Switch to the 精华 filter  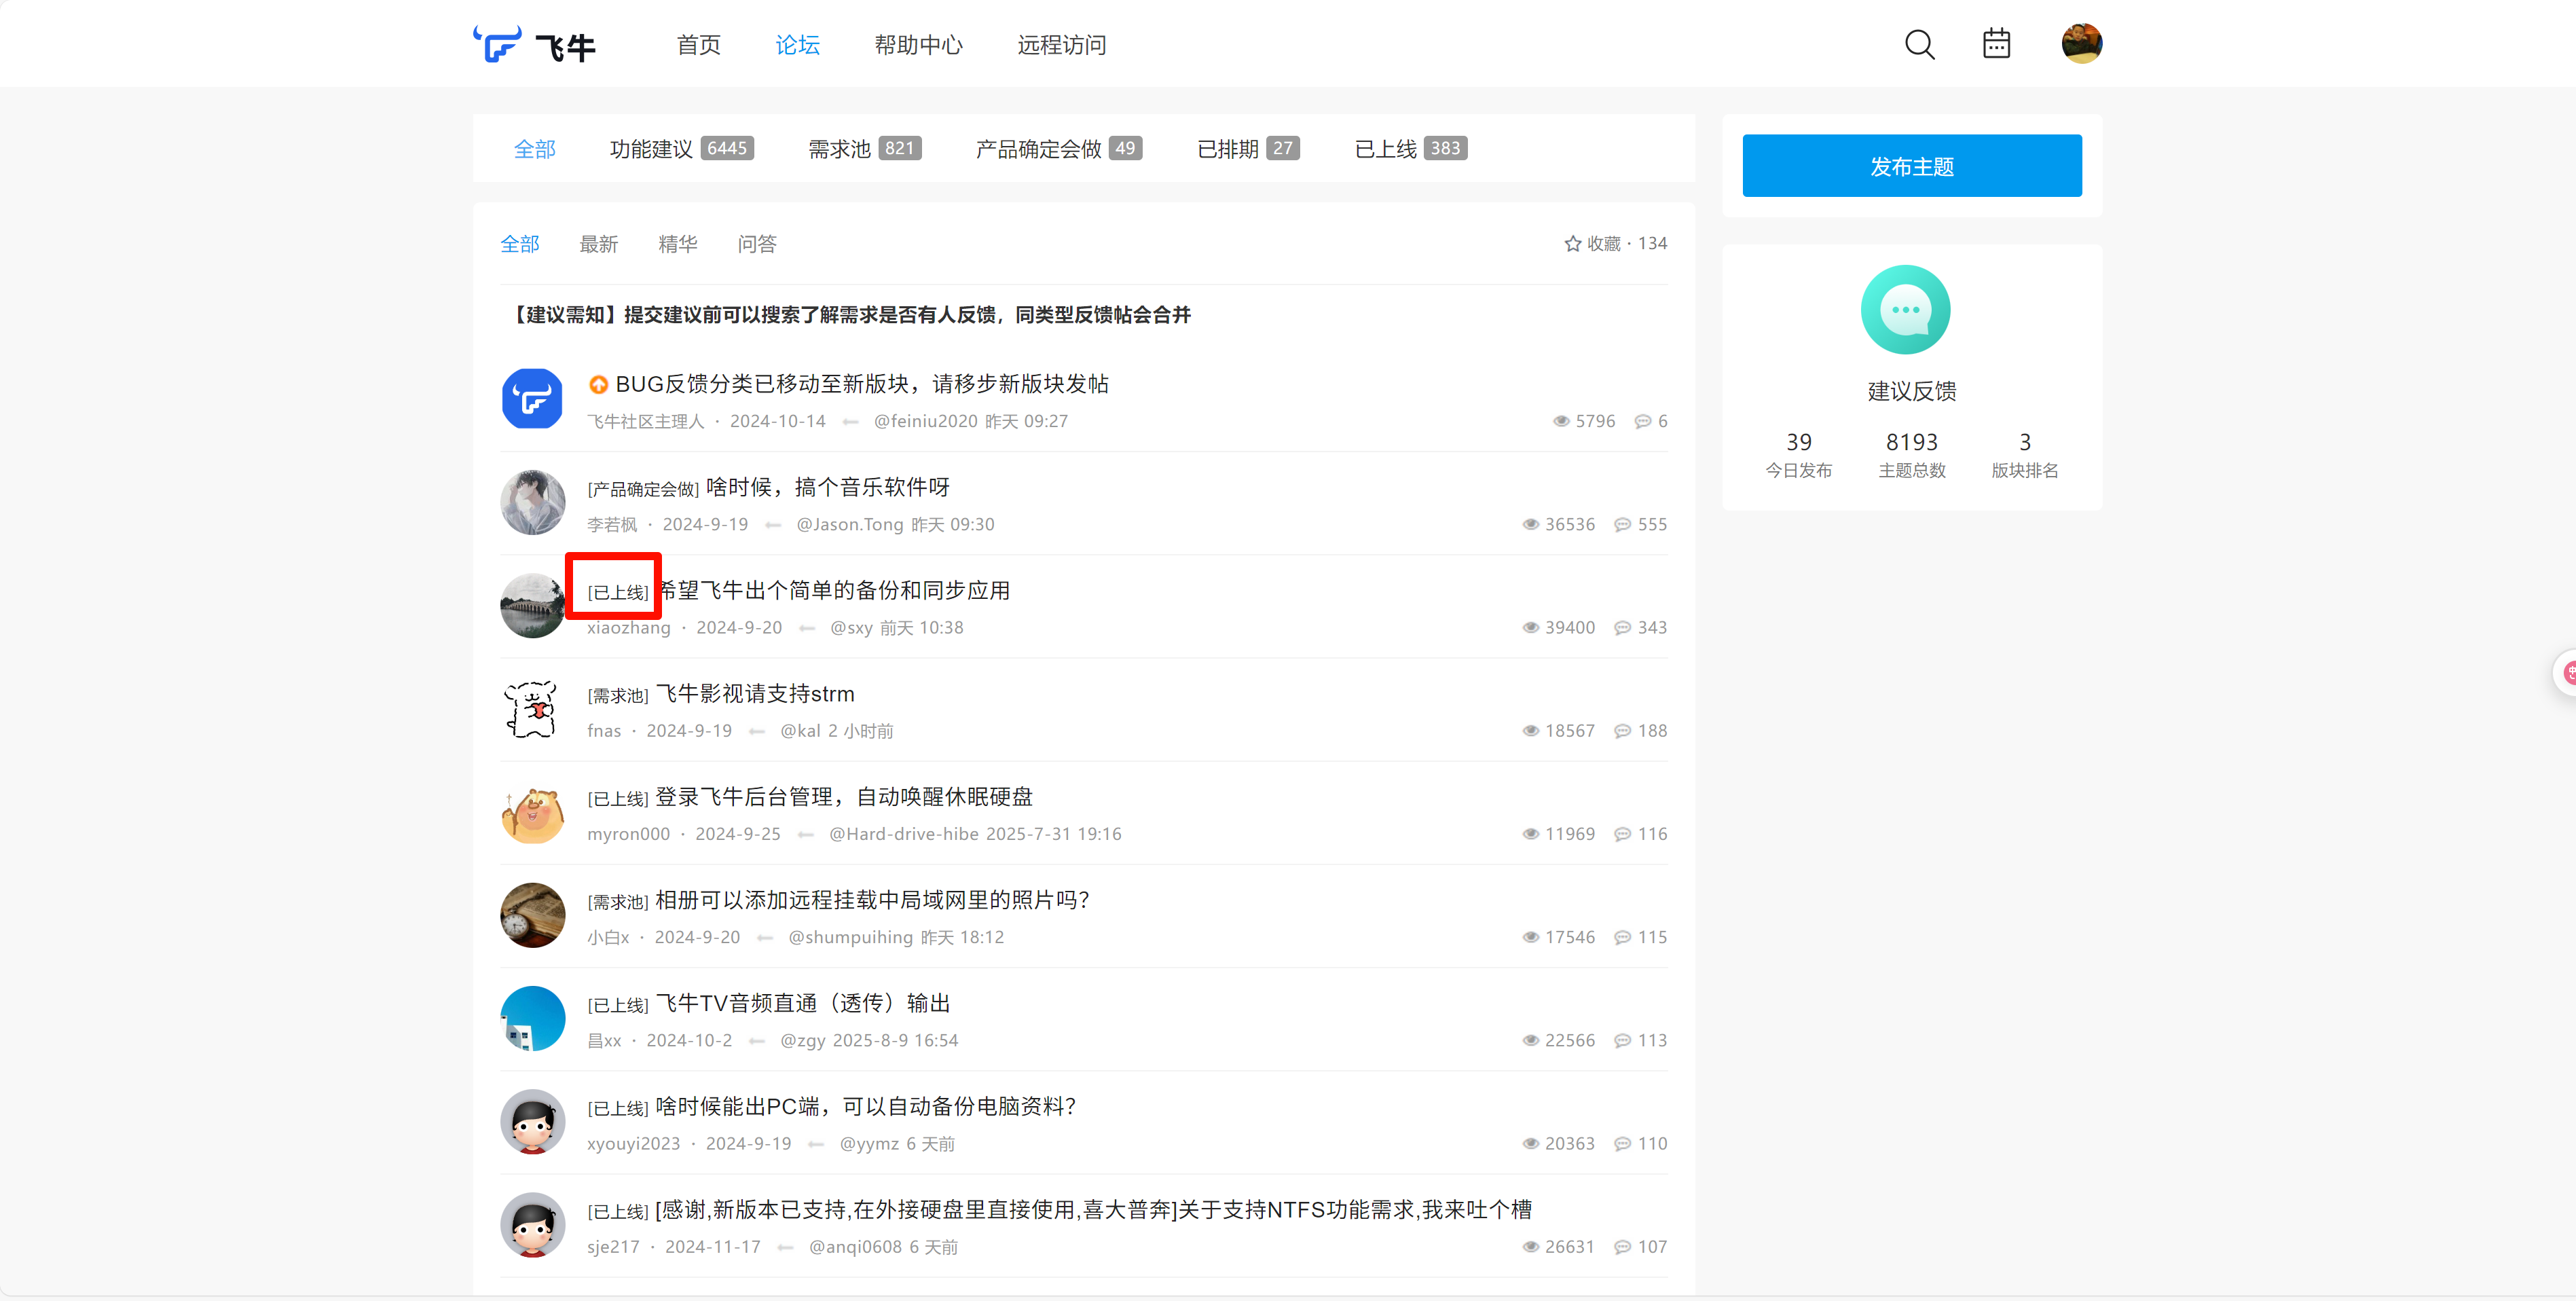(677, 244)
